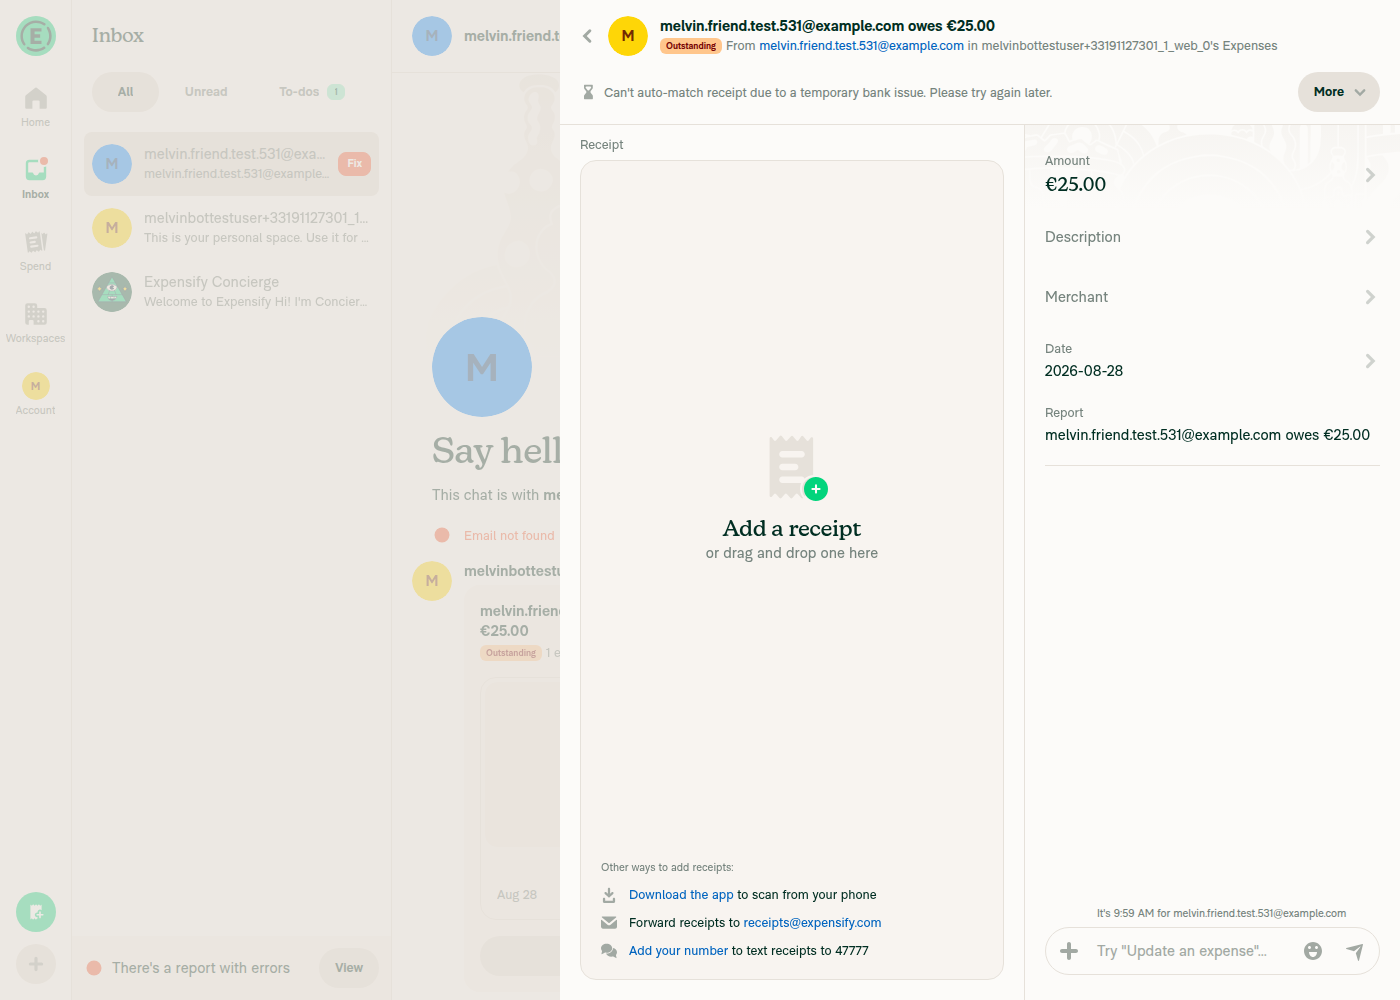Switch to the To-dos tab
The image size is (1400, 1000).
(x=311, y=92)
